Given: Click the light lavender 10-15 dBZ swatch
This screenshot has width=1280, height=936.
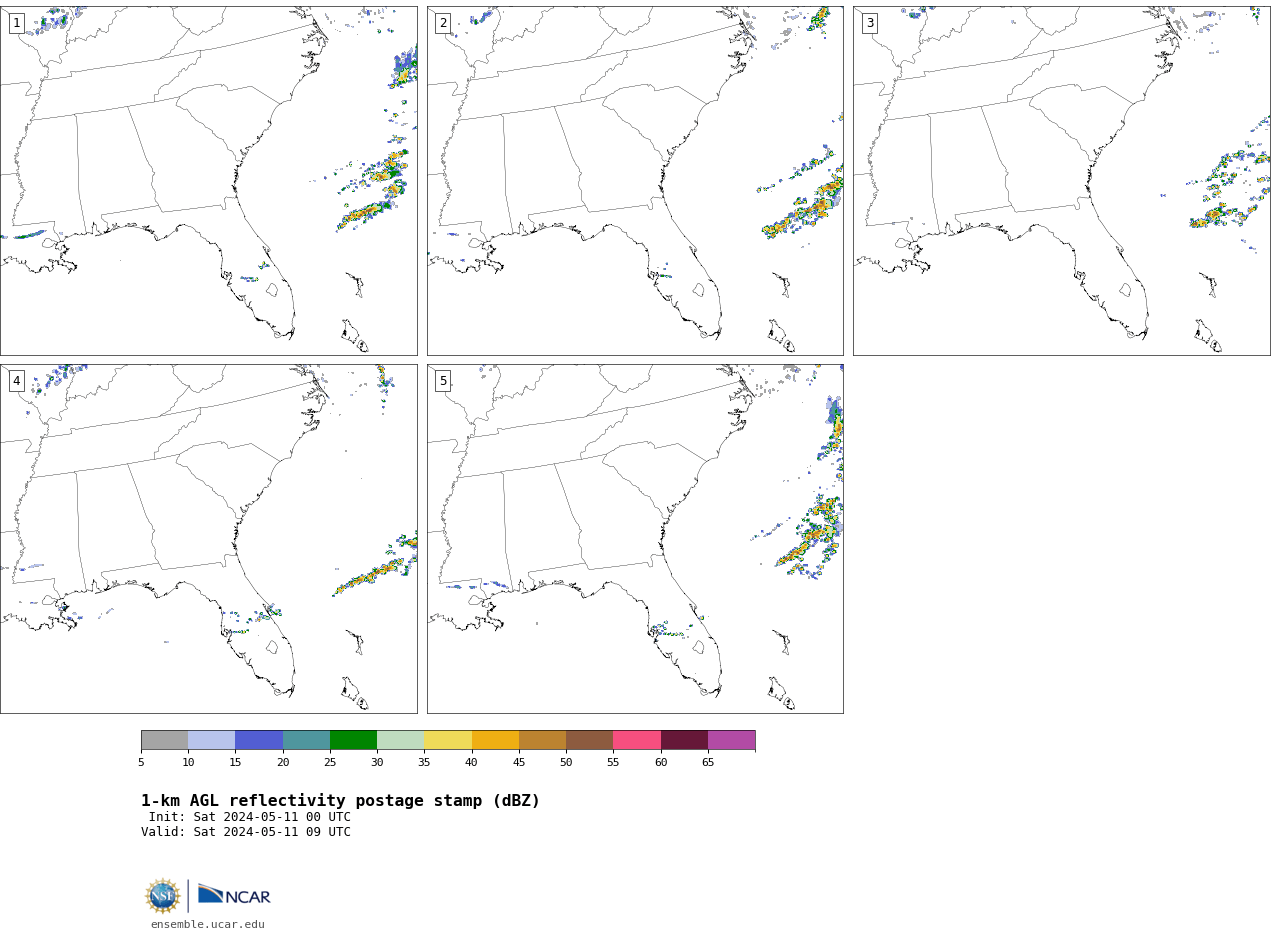Looking at the screenshot, I should pyautogui.click(x=212, y=740).
